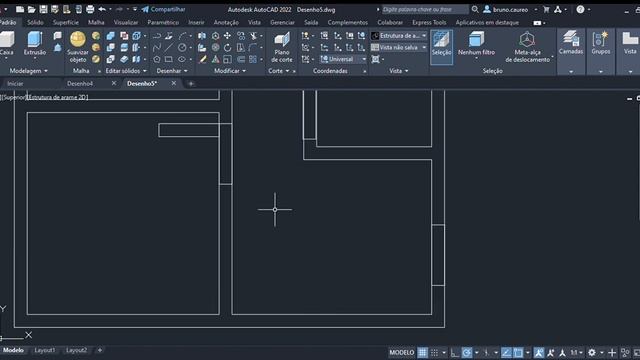The width and height of the screenshot is (640, 360).
Task: Select the Move modify tool
Action: pyautogui.click(x=227, y=36)
